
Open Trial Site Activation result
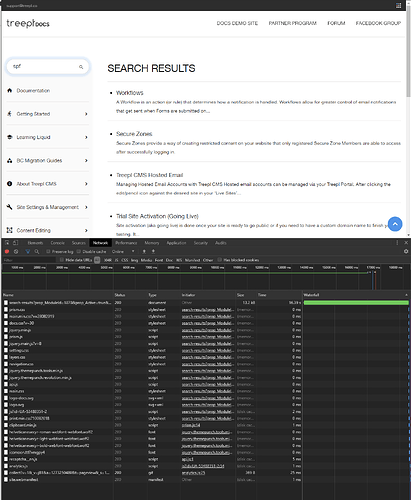click(x=157, y=216)
